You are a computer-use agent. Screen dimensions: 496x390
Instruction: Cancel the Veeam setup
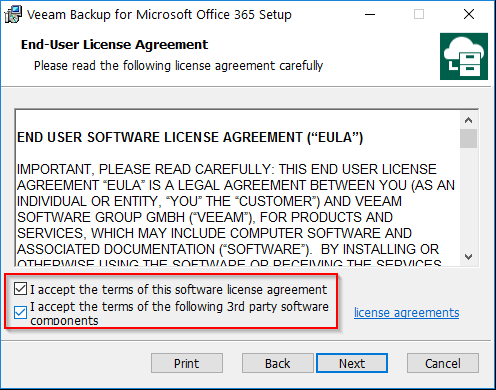pyautogui.click(x=443, y=363)
